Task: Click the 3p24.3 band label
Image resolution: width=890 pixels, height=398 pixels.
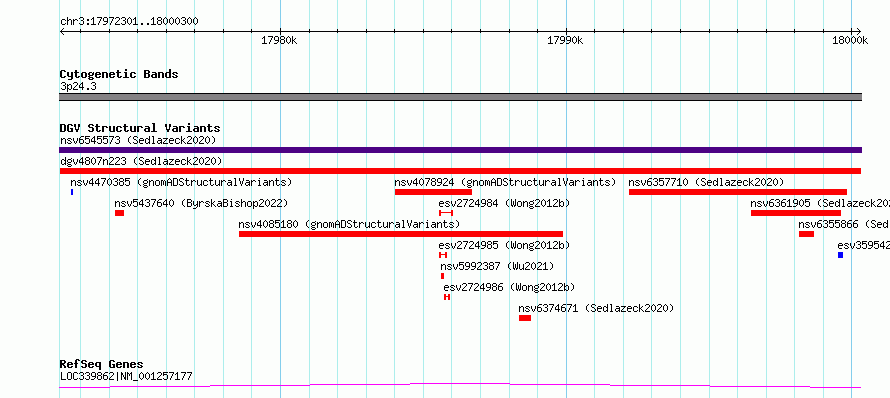Action: [x=78, y=86]
